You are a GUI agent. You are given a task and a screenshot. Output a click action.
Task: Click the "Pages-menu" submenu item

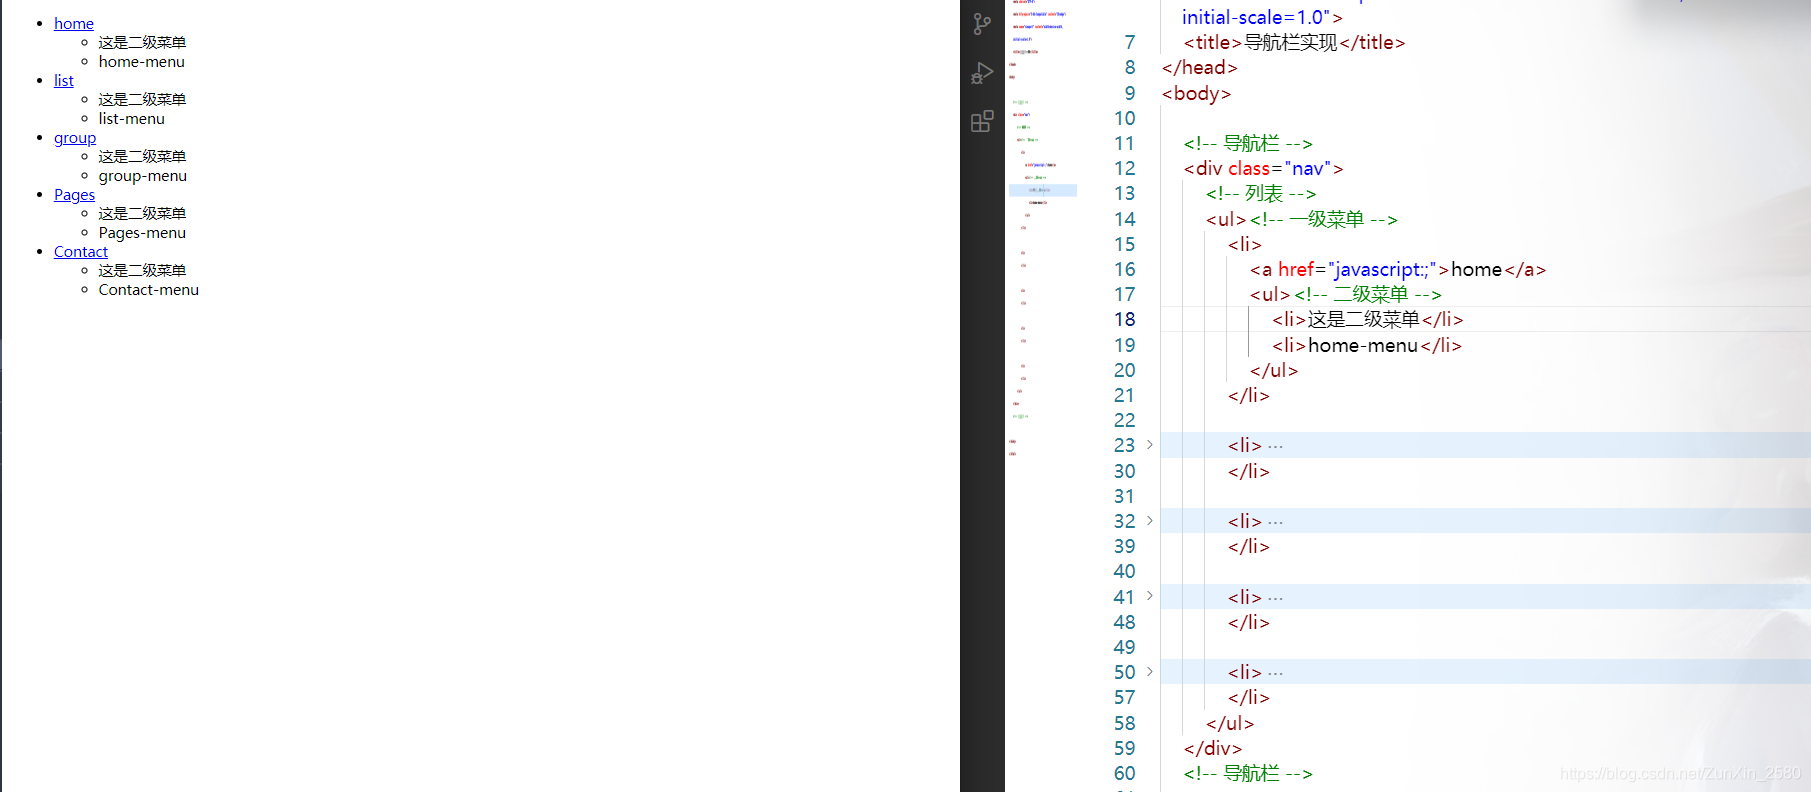pos(142,233)
